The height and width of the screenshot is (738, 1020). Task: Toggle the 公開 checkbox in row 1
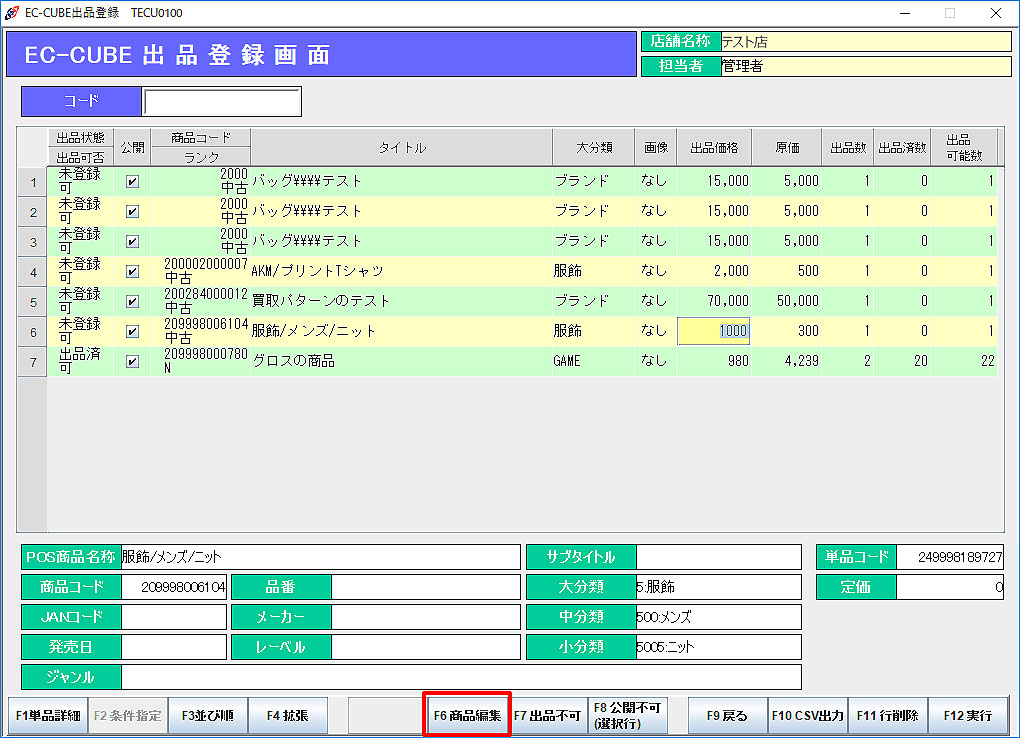tap(132, 182)
